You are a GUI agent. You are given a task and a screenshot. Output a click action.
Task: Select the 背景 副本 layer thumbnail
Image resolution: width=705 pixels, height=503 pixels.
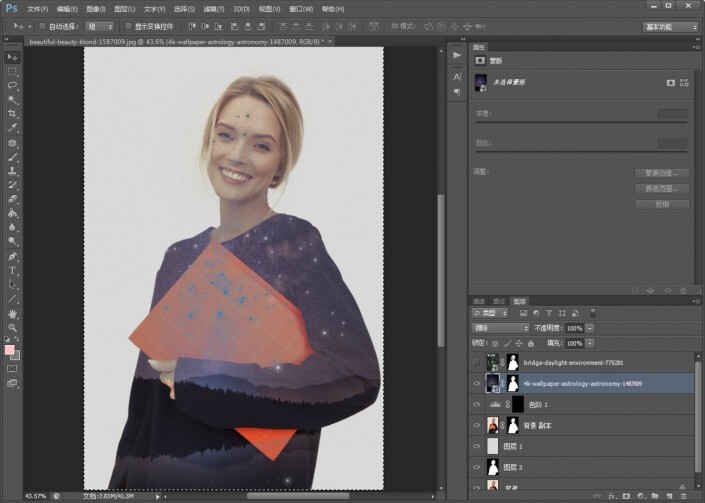click(x=493, y=424)
